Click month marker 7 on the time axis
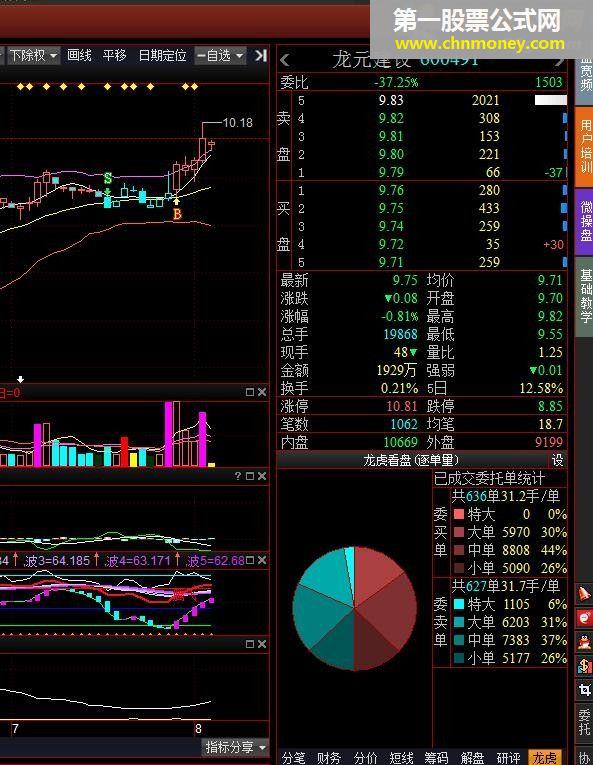Viewport: 593px width, 765px height. (15, 729)
